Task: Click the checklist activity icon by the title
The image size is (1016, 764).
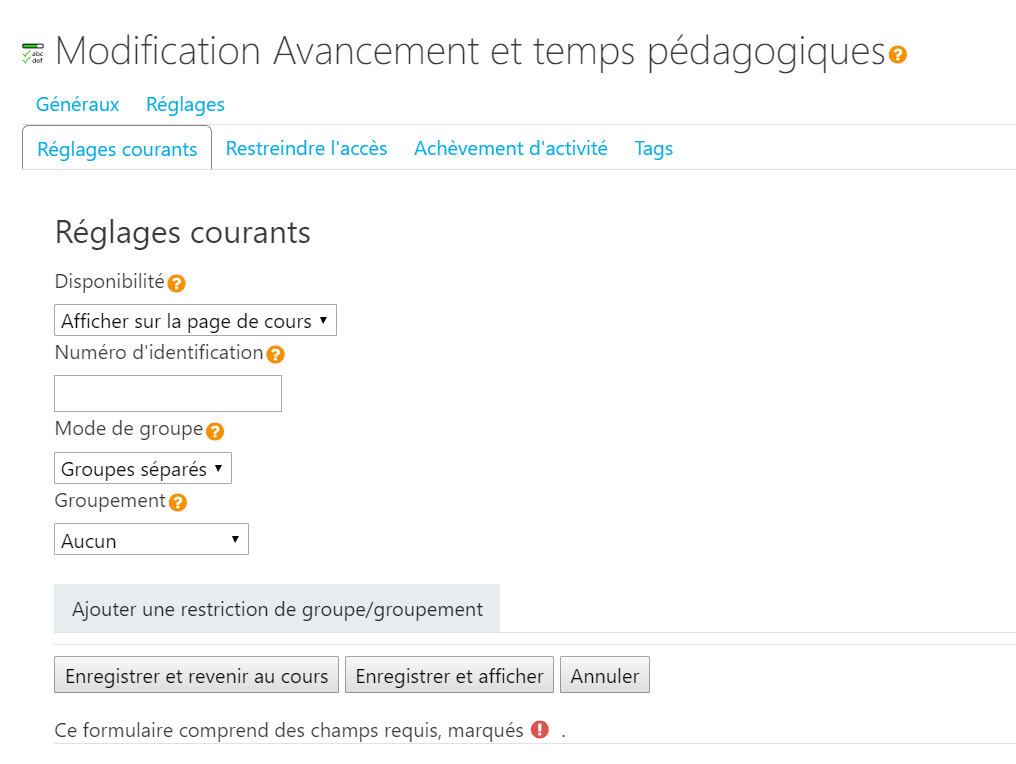Action: tap(33, 53)
